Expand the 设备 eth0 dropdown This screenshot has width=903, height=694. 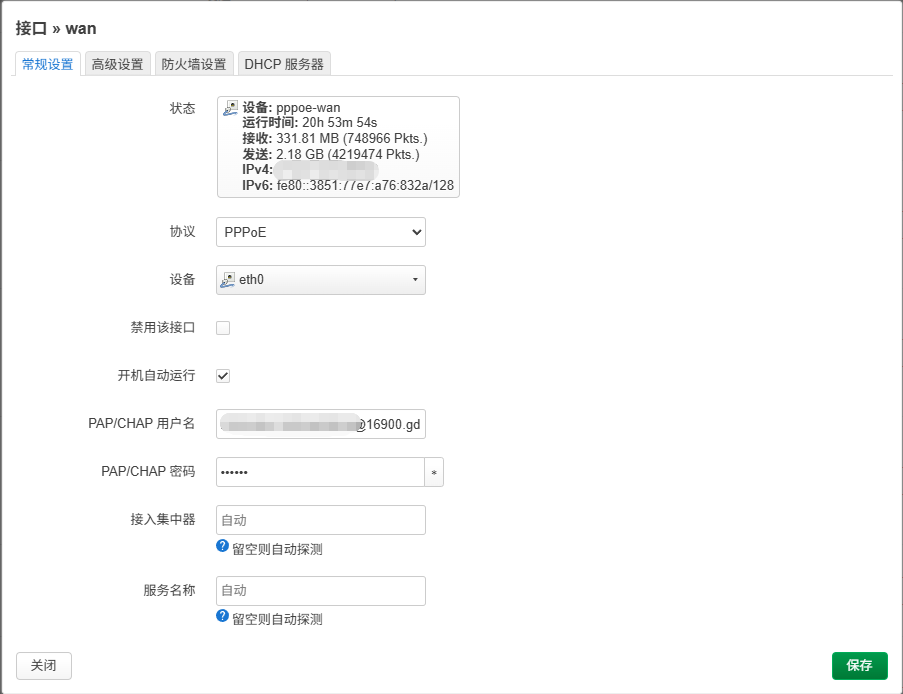point(321,280)
